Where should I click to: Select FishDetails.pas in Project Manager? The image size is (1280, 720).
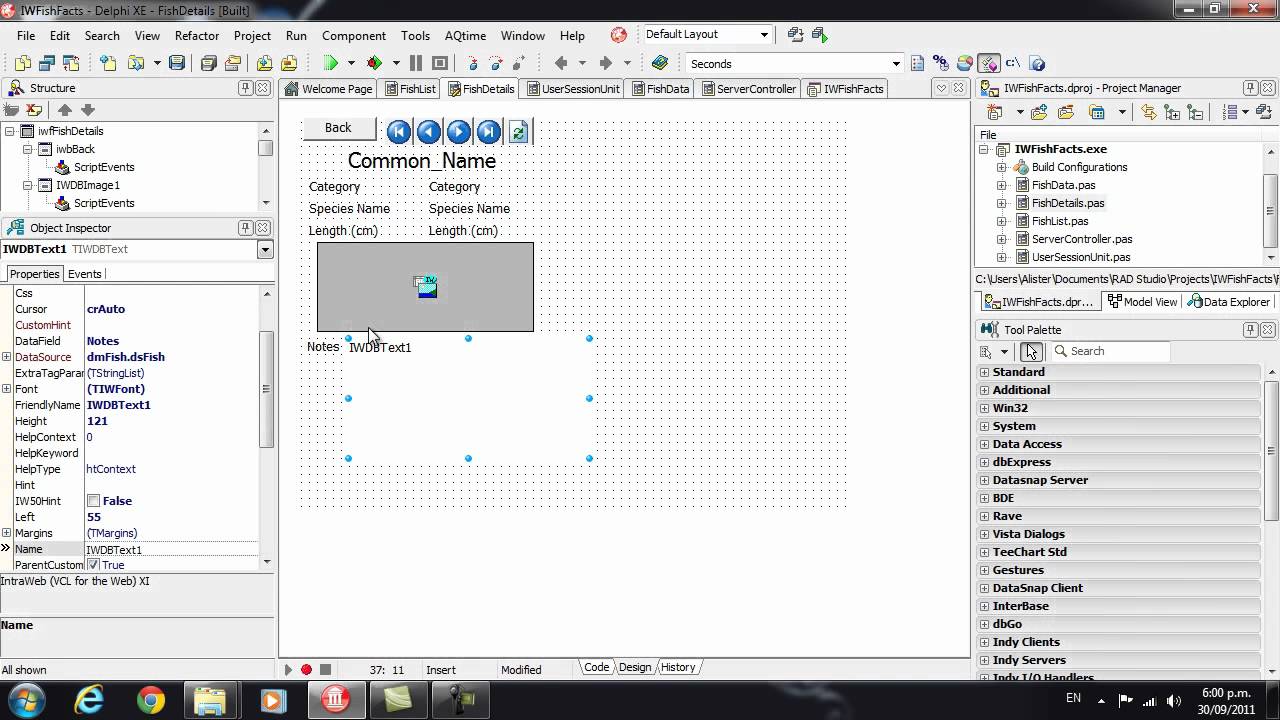point(1068,203)
